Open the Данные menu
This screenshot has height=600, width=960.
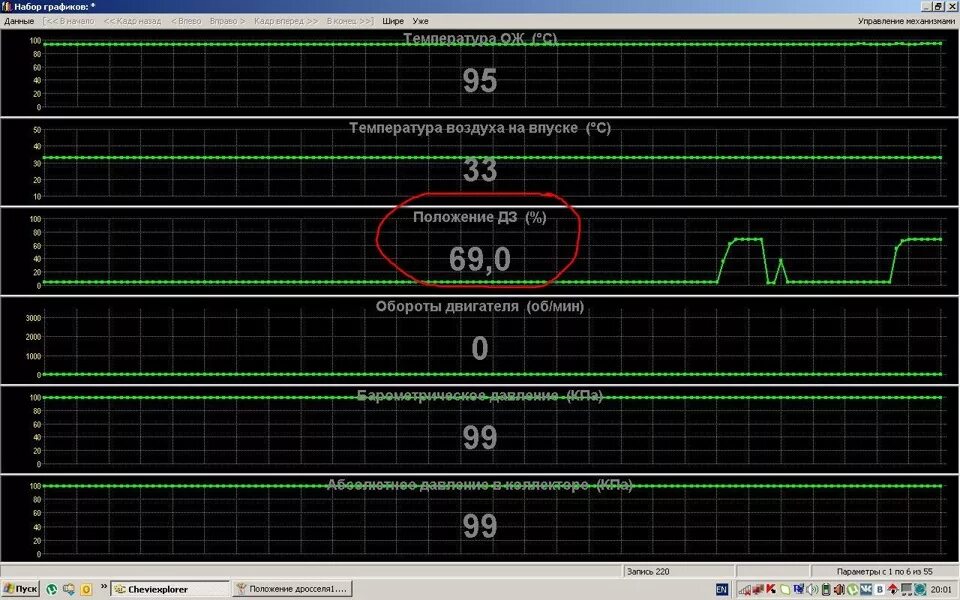(x=19, y=21)
